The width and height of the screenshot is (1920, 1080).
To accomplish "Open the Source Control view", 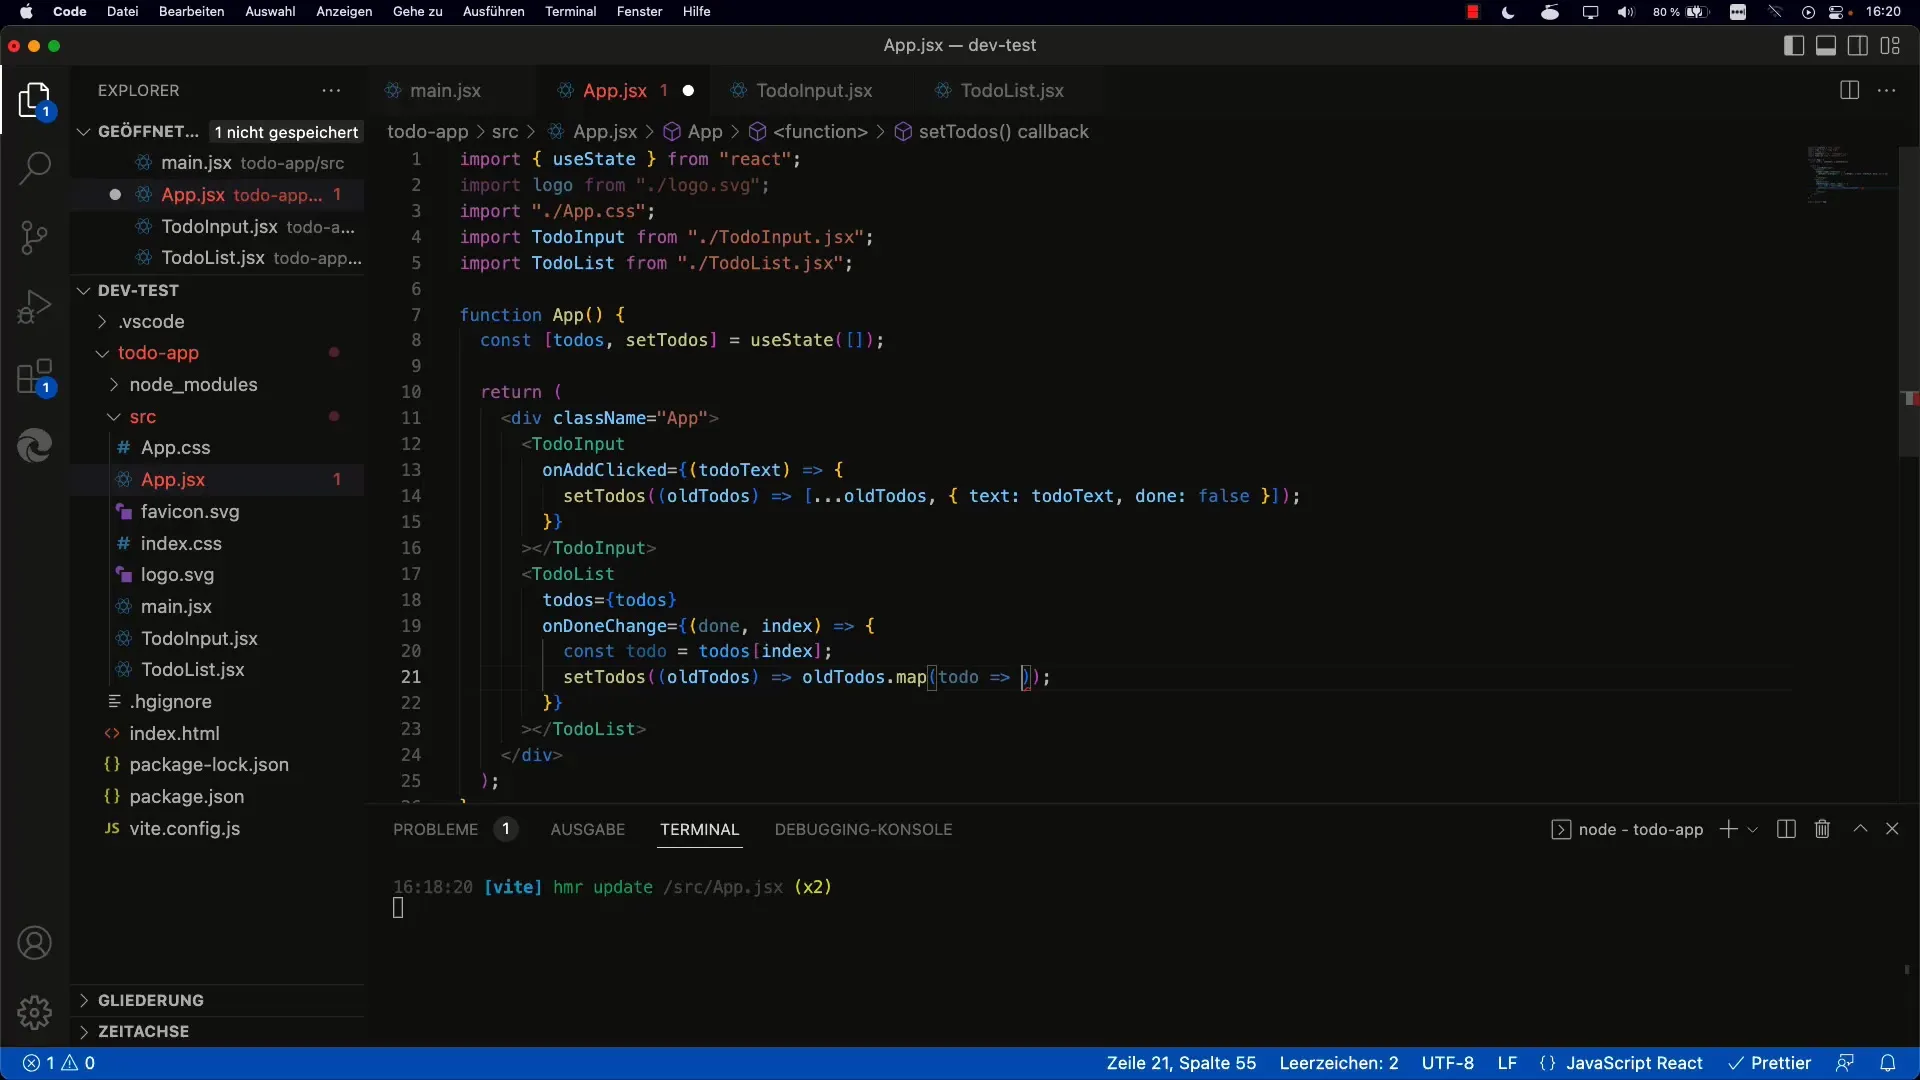I will tap(34, 237).
